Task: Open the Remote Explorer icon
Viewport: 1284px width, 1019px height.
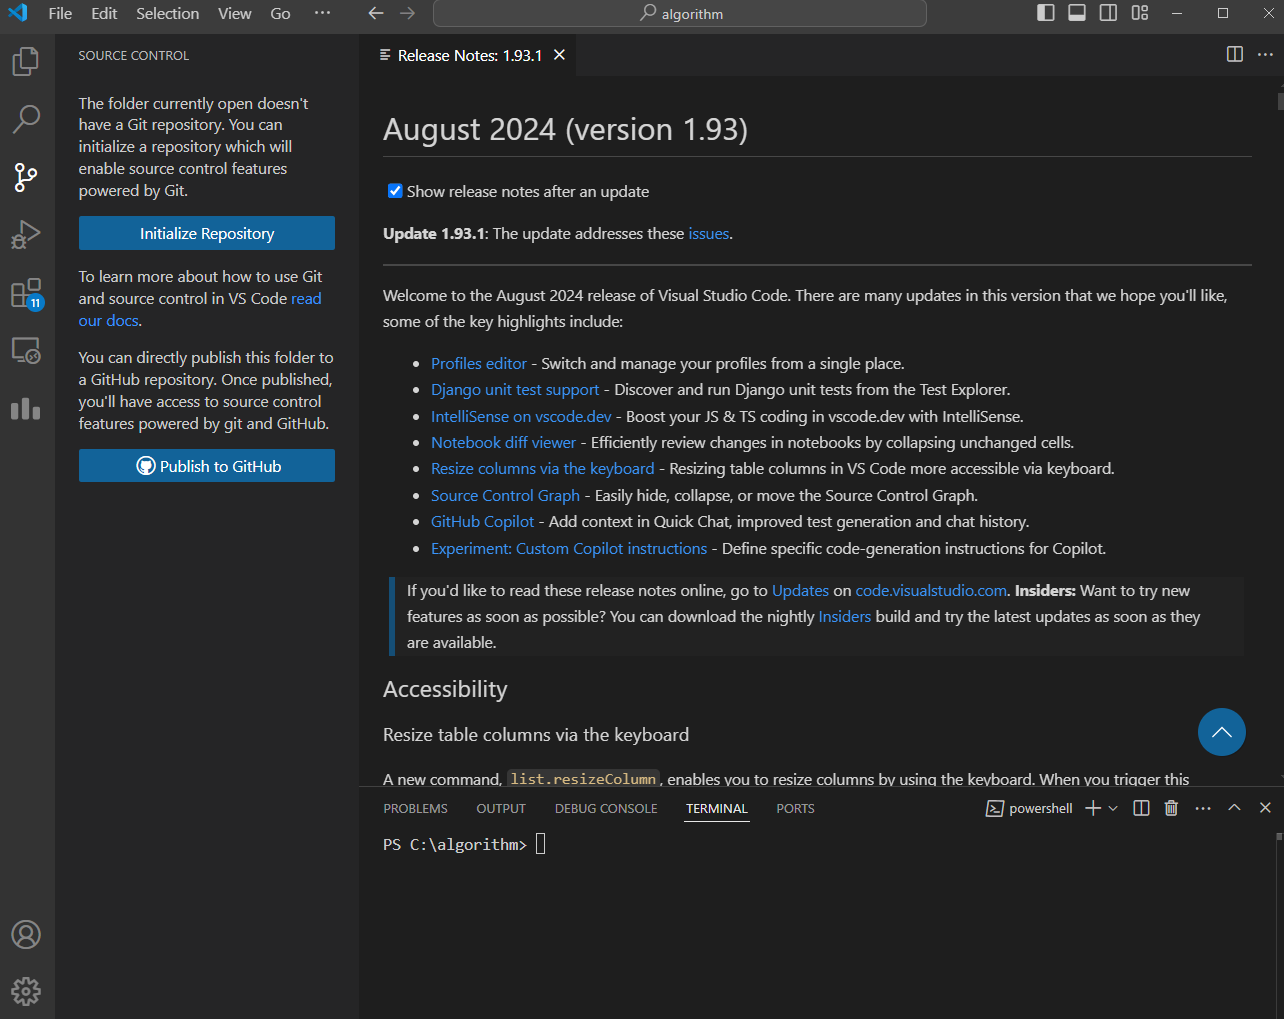Action: coord(26,351)
